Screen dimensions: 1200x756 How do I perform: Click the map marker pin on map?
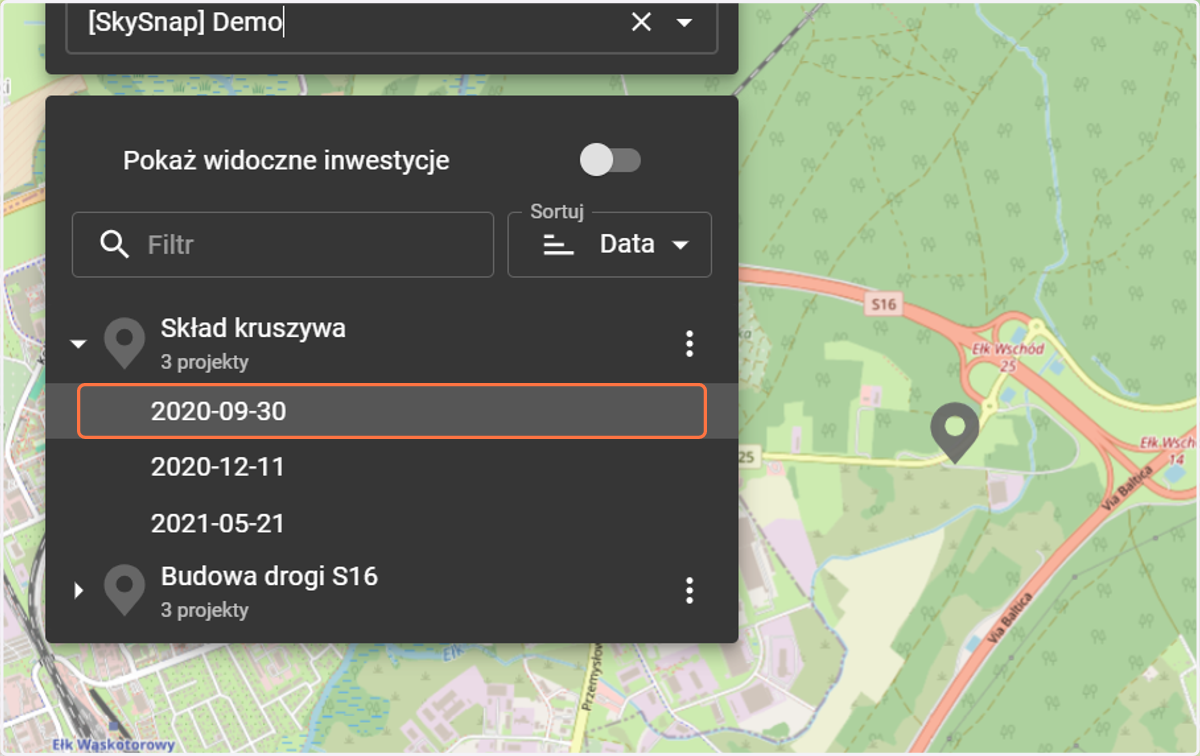(x=955, y=432)
